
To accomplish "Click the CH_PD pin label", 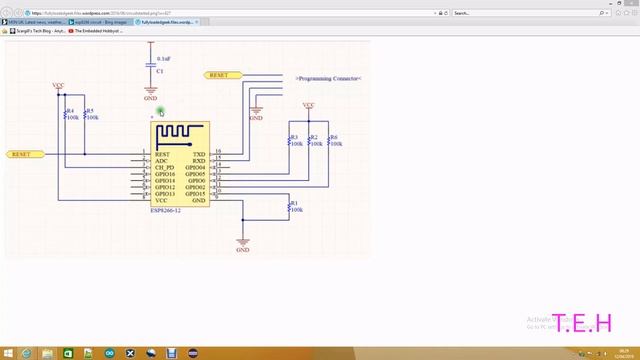I will [164, 167].
